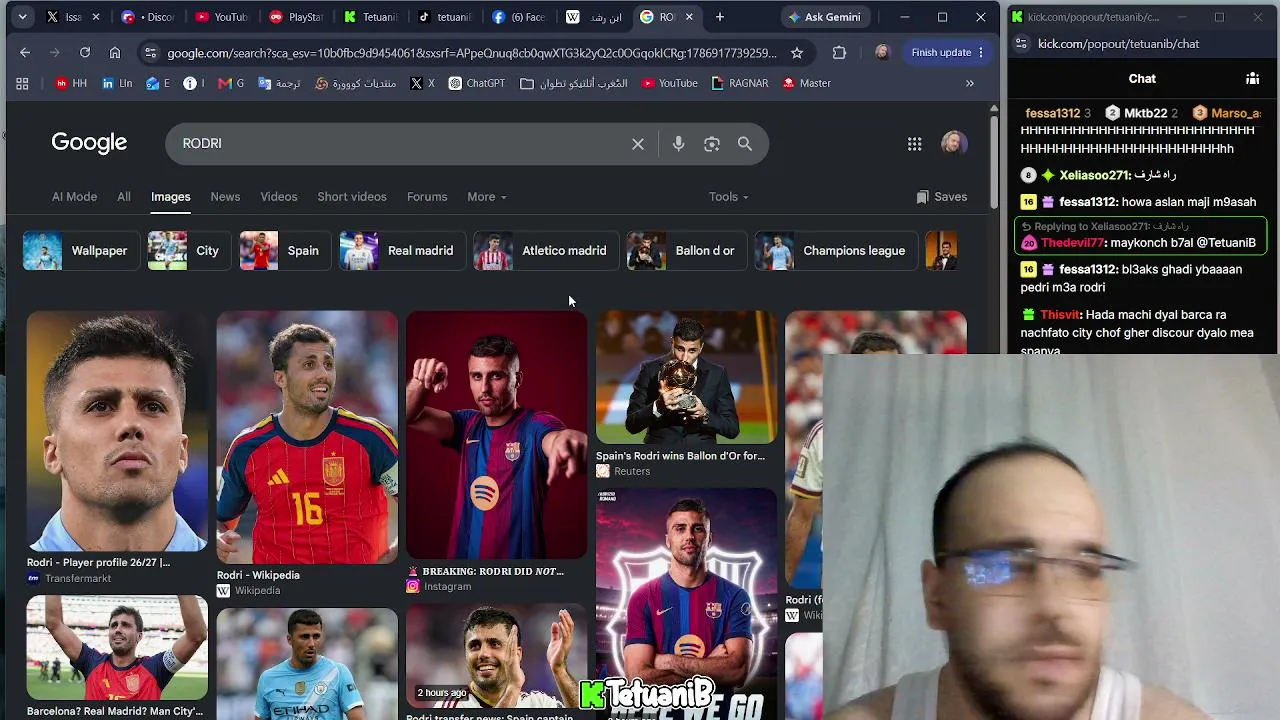Open site settings in Kick popout window
Image resolution: width=1280 pixels, height=720 pixels.
(x=1021, y=44)
